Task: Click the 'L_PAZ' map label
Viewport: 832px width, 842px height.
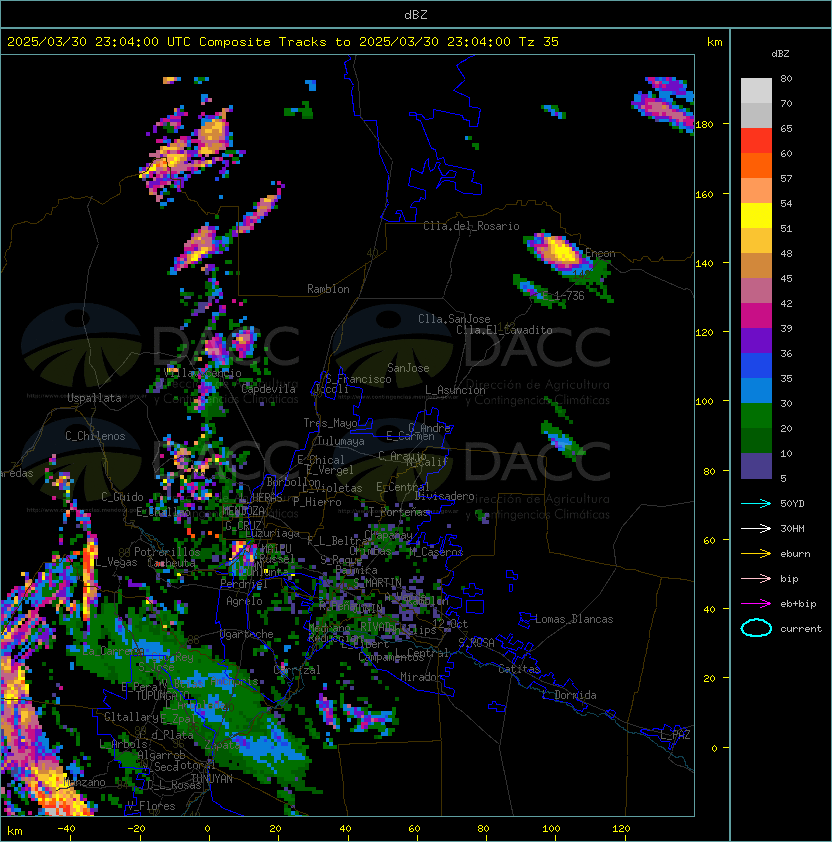Action: tap(675, 735)
